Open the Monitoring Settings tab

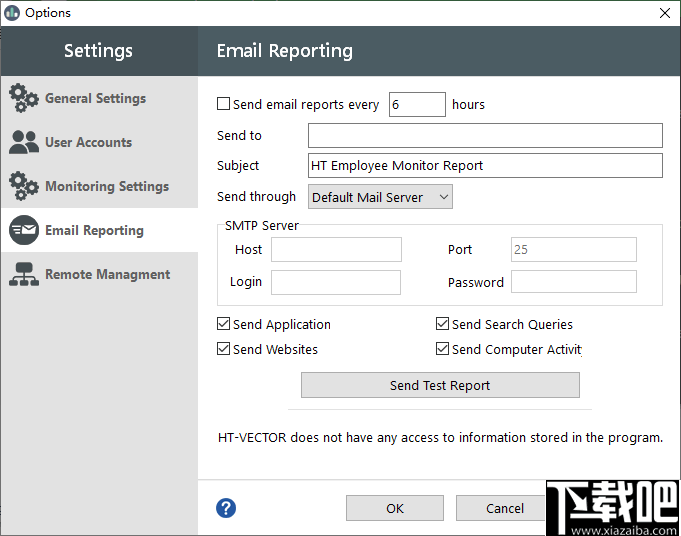tap(106, 187)
